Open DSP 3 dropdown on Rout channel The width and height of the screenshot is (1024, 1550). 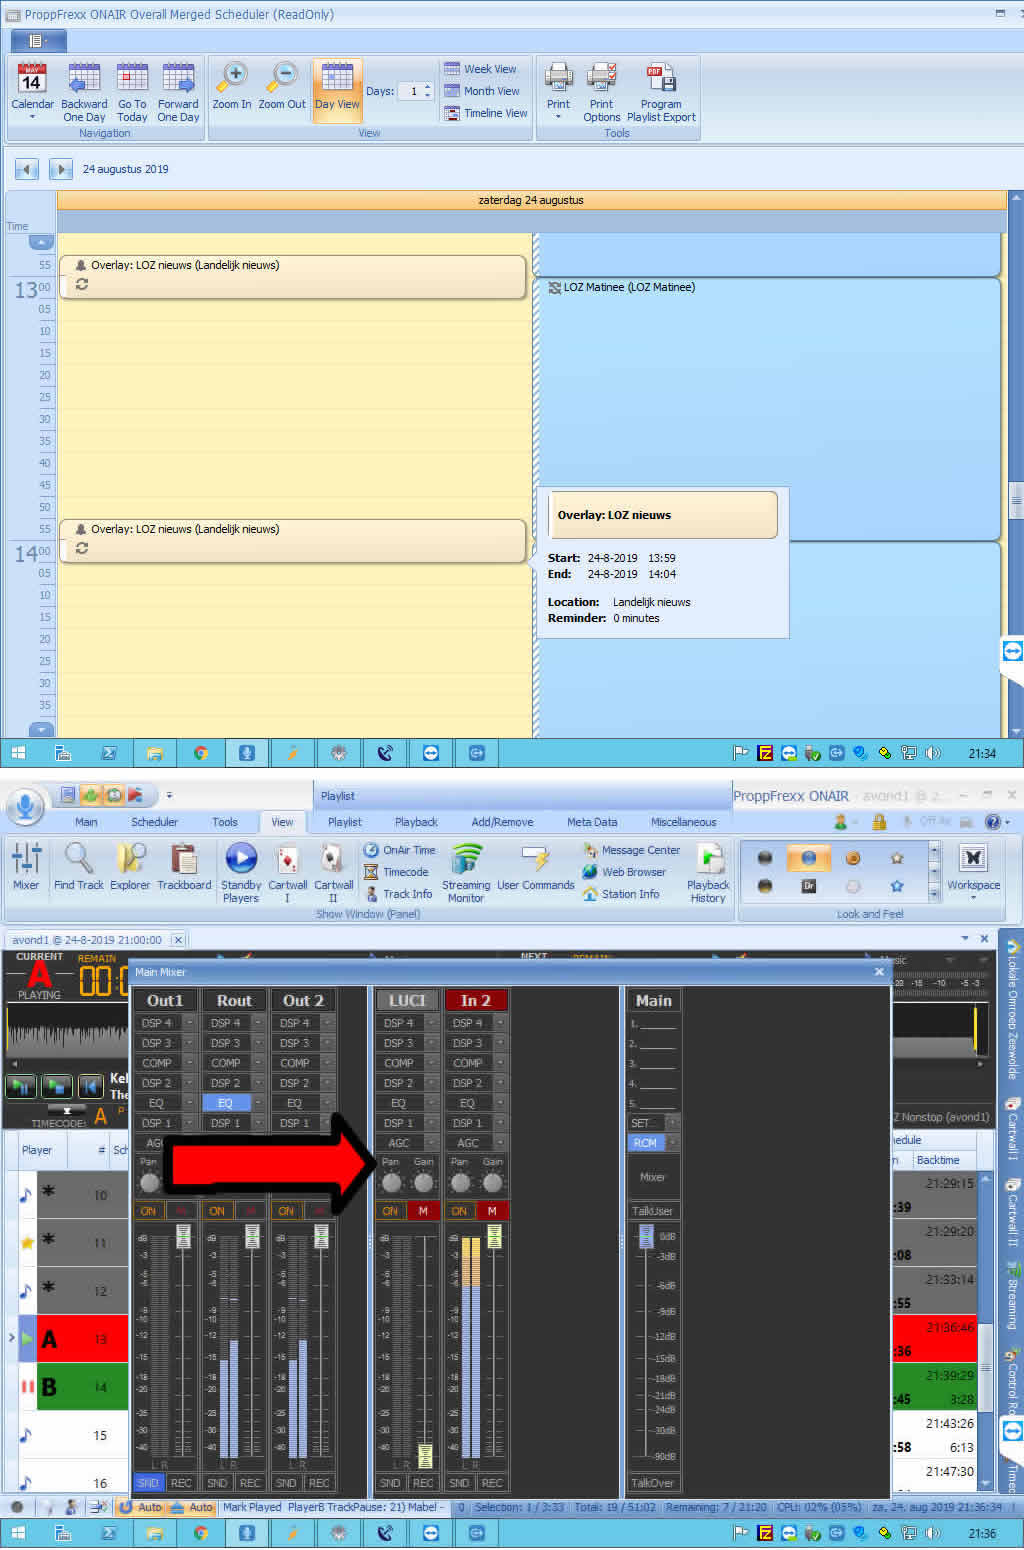click(257, 1043)
